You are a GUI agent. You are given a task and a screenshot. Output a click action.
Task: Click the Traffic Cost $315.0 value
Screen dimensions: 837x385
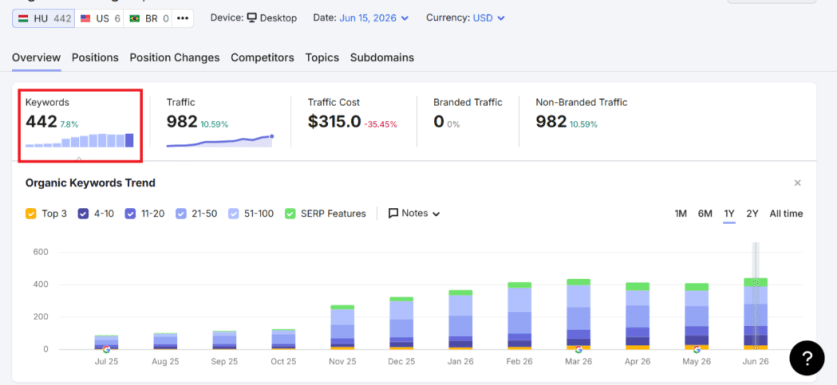(x=335, y=122)
